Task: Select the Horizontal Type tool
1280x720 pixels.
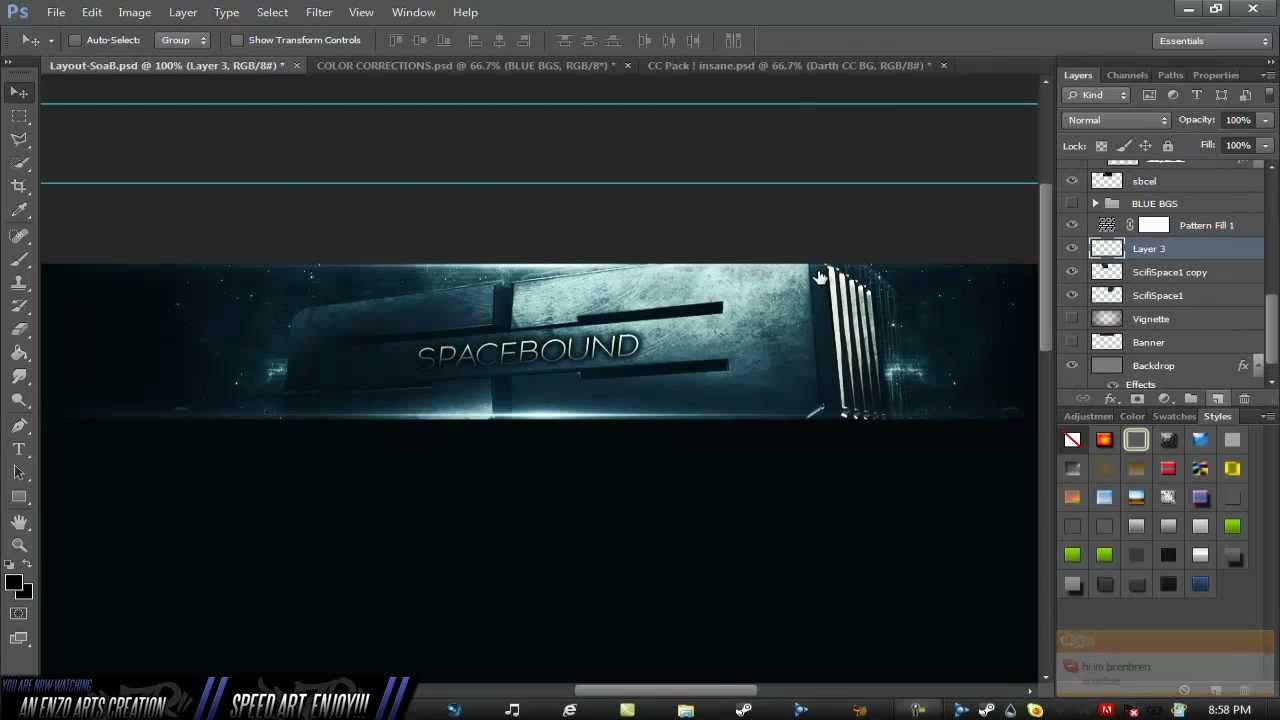Action: click(x=19, y=449)
